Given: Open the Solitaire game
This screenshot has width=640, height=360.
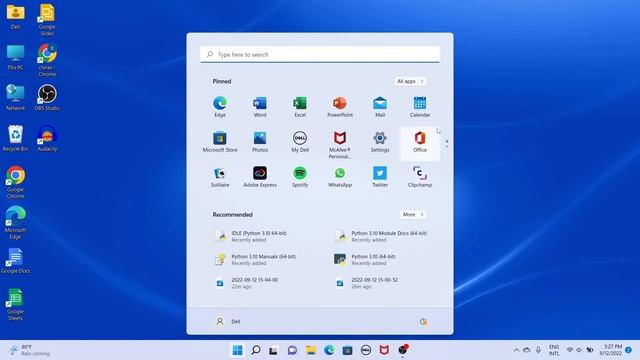Looking at the screenshot, I should click(x=220, y=177).
